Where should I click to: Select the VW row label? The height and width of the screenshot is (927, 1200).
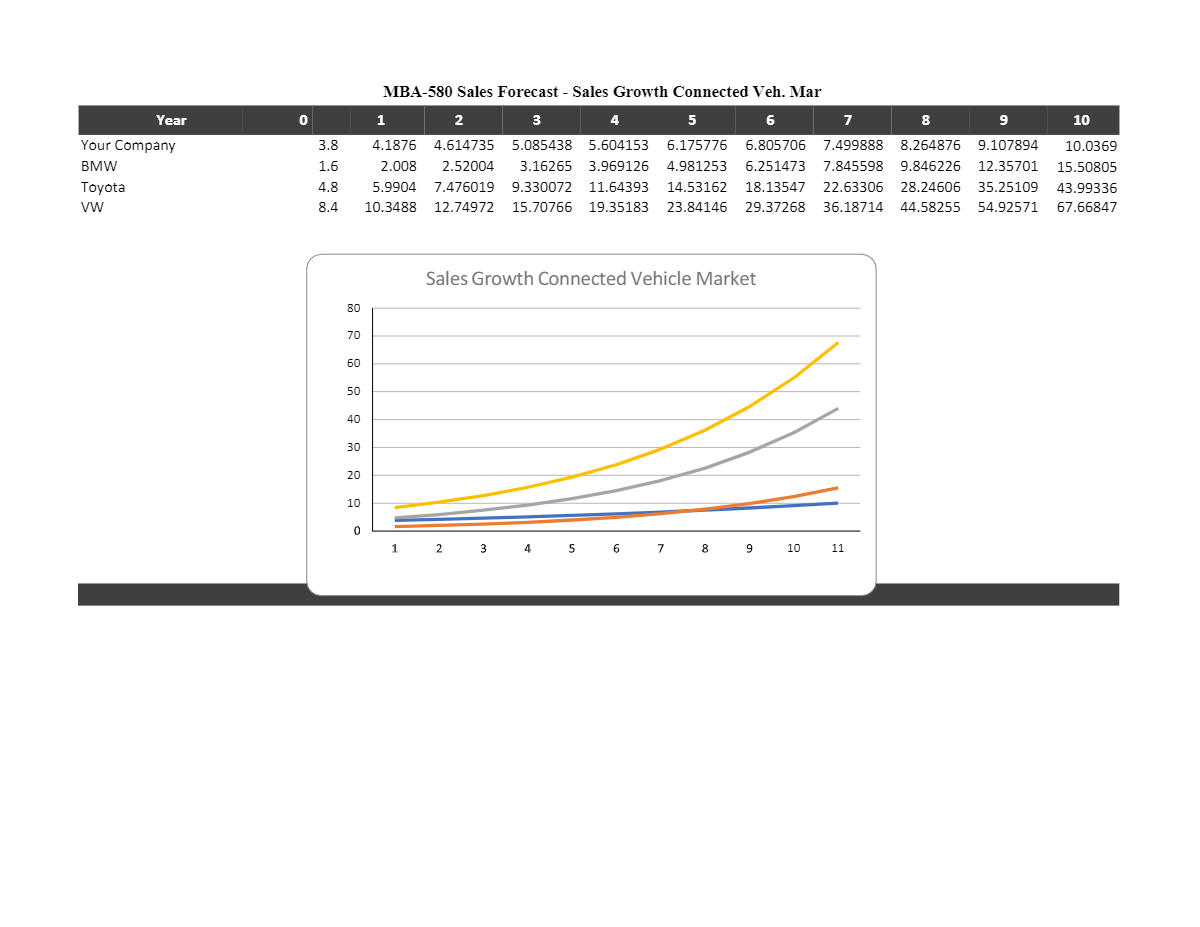pyautogui.click(x=92, y=207)
